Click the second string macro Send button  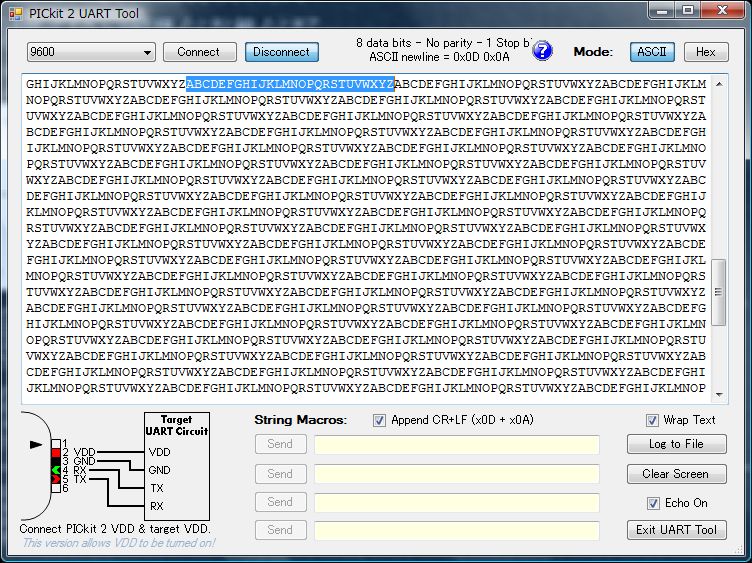[x=281, y=474]
